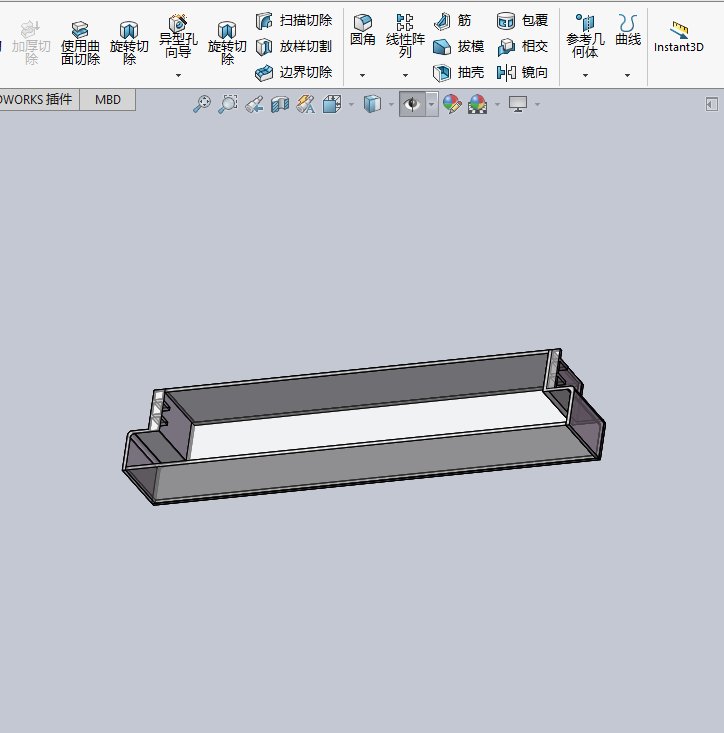Click the Dynamic Annotation Views icon
This screenshot has width=724, height=733.
click(x=306, y=104)
